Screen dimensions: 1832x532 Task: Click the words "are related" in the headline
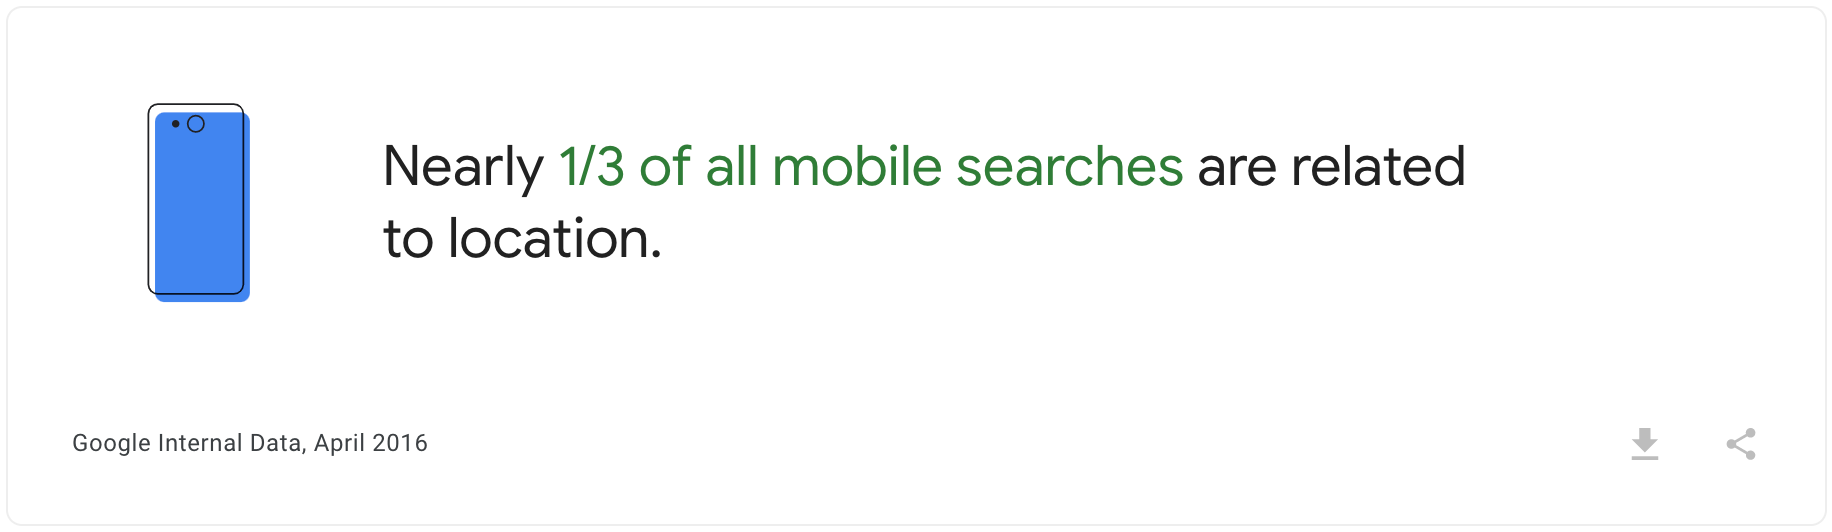(x=1331, y=167)
